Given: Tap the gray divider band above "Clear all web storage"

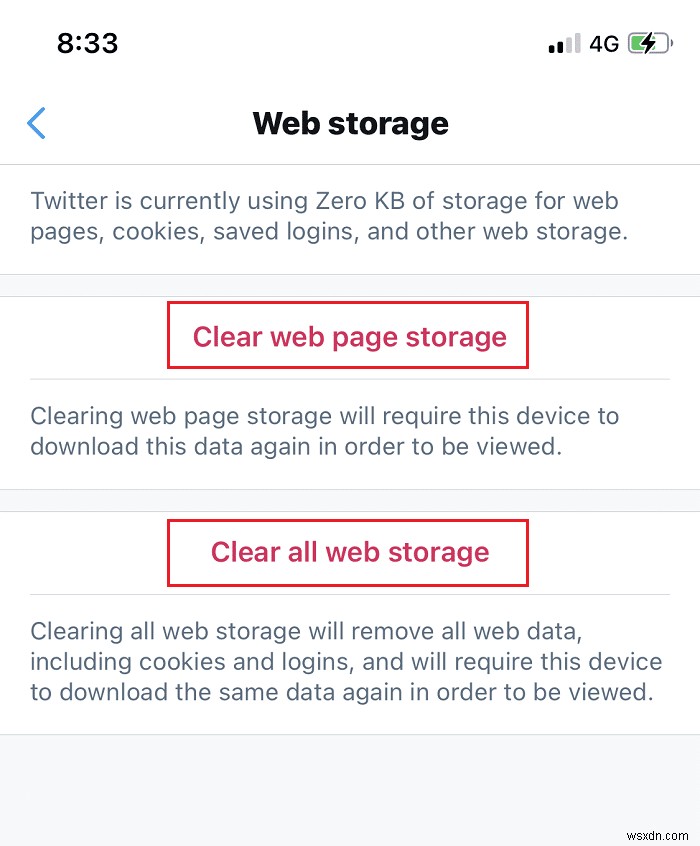Looking at the screenshot, I should pyautogui.click(x=350, y=500).
